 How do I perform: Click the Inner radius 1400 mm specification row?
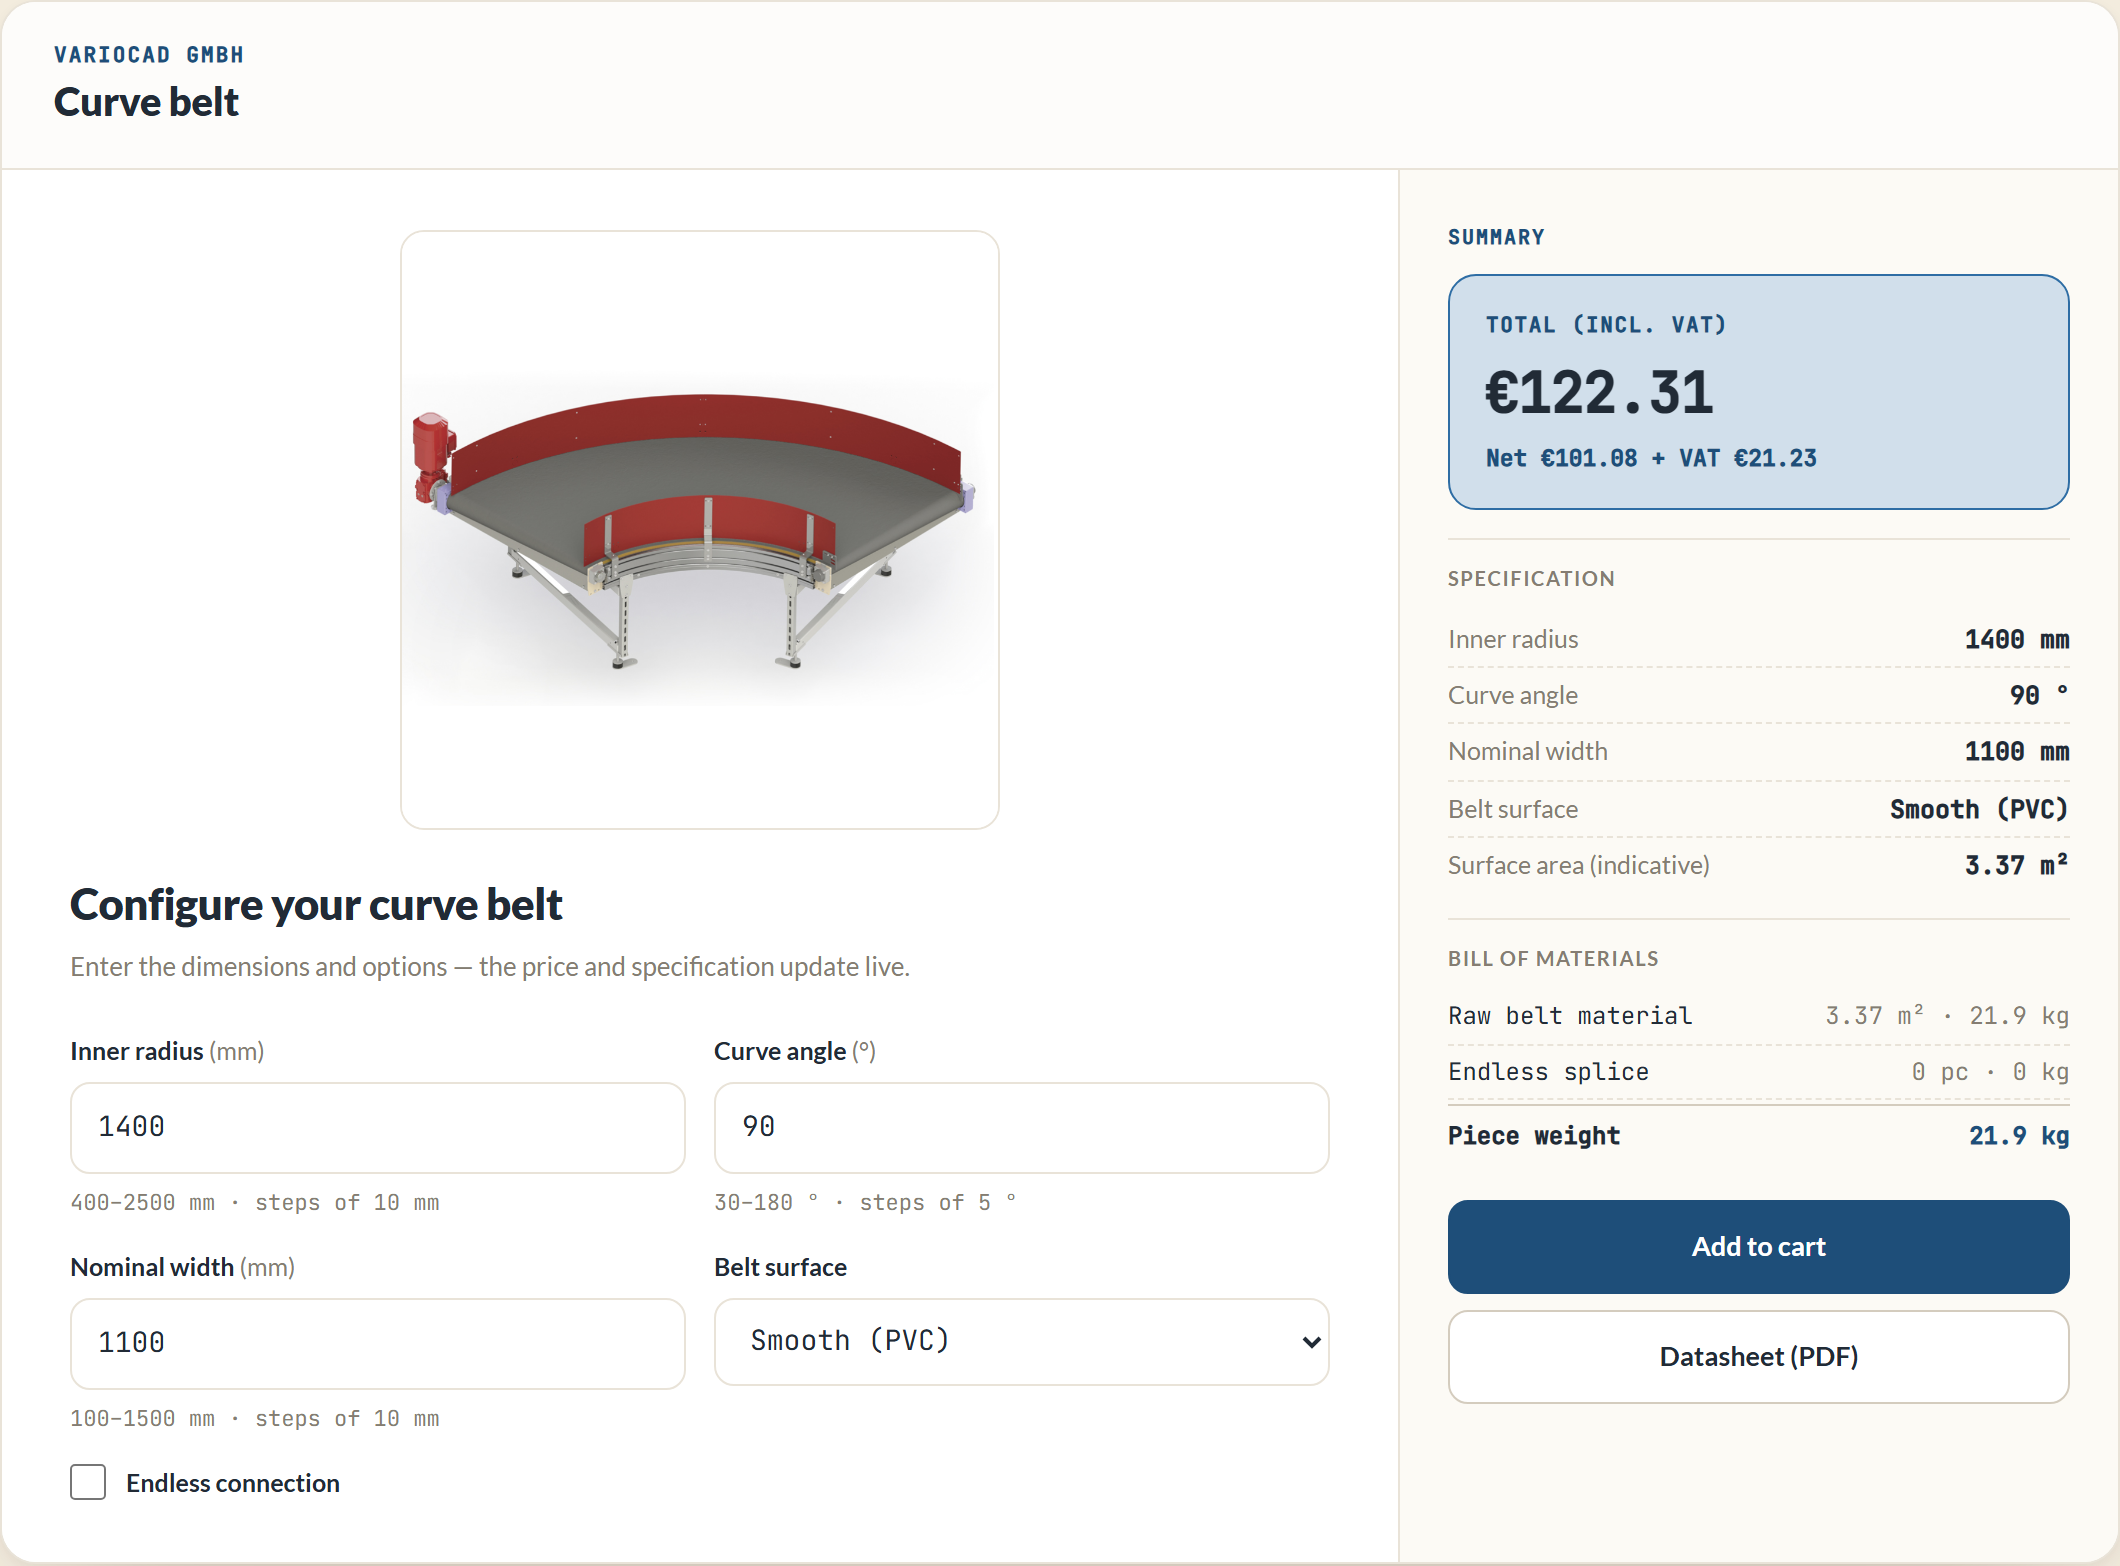(1758, 639)
